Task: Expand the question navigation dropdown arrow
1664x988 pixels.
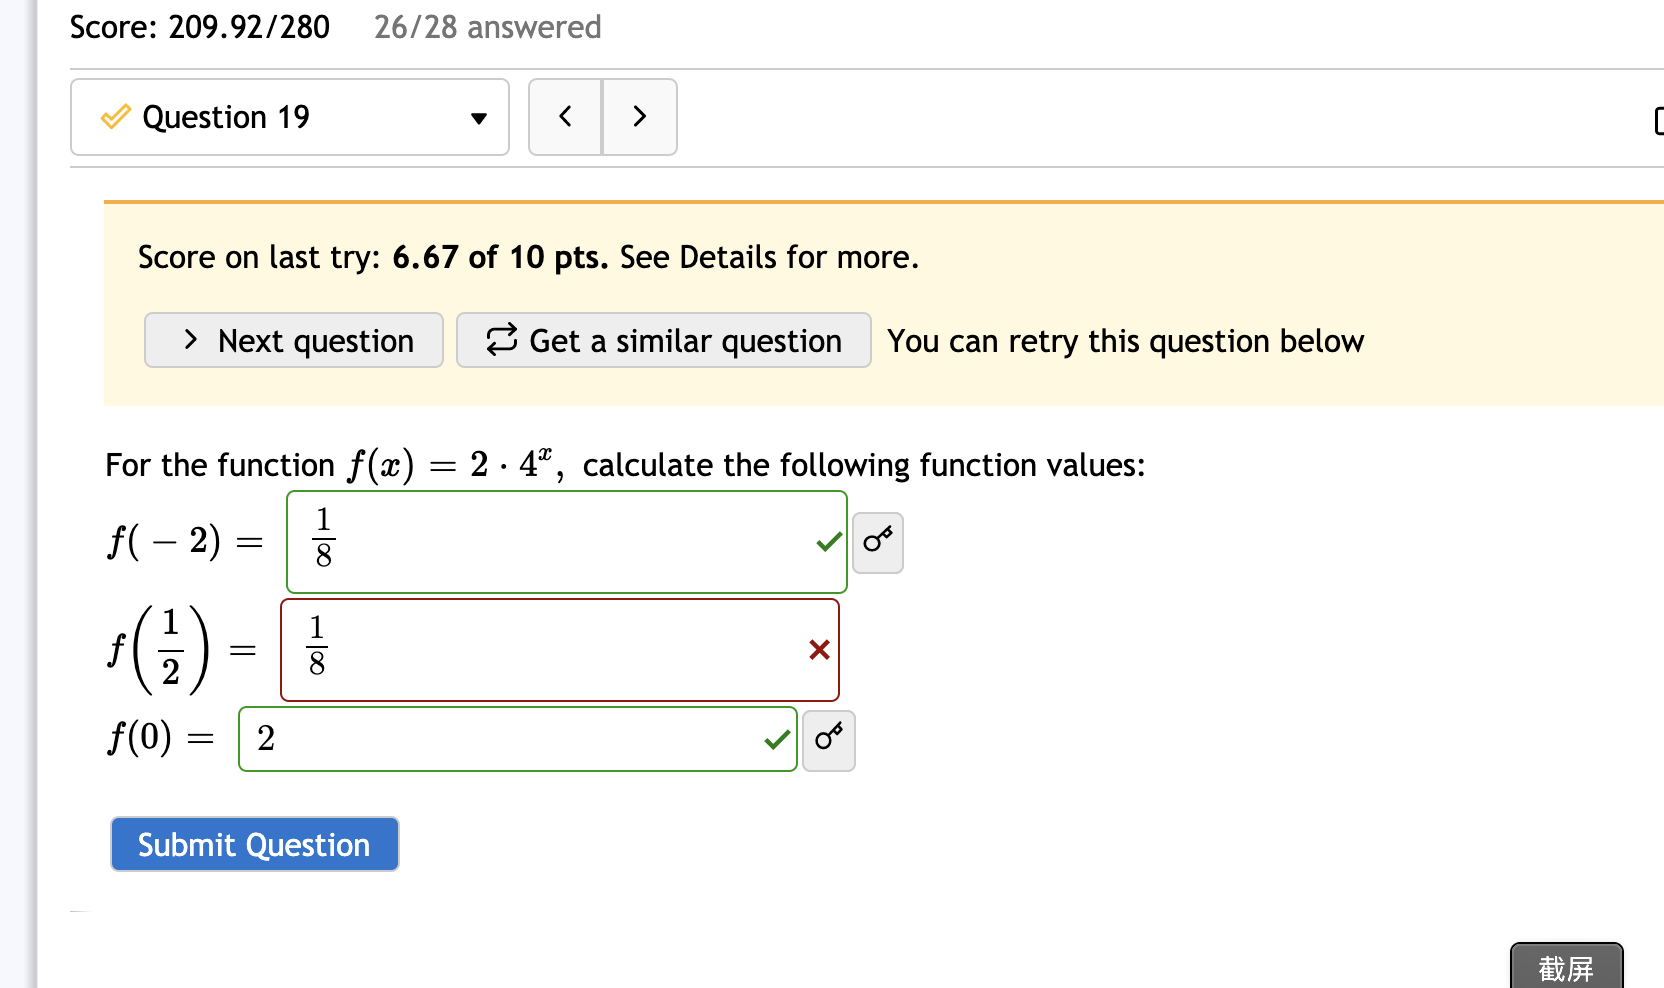Action: 479,117
